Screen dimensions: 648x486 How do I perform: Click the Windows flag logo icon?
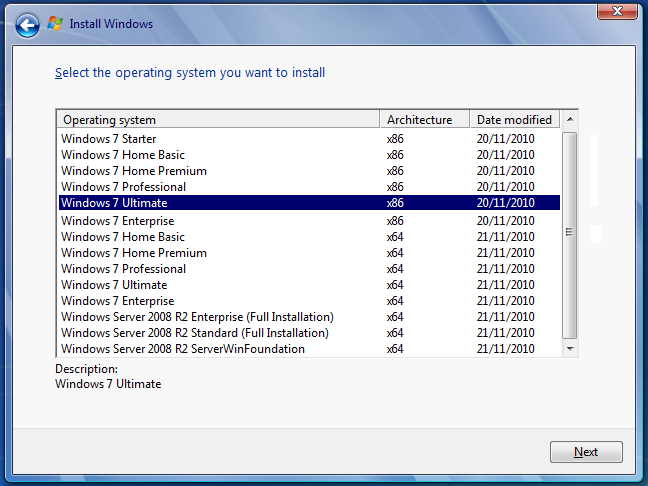55,24
